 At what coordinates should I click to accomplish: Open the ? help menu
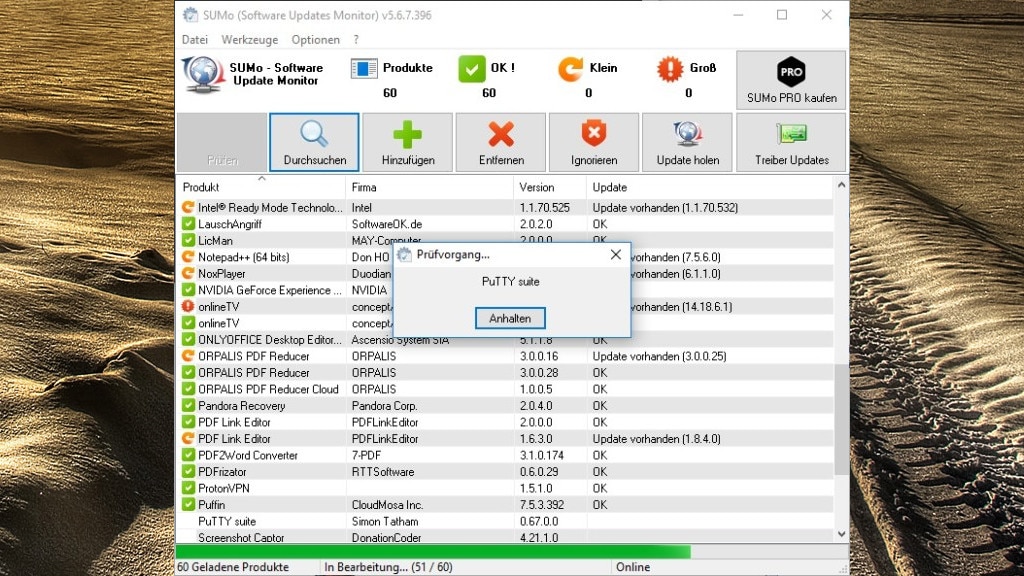(356, 40)
